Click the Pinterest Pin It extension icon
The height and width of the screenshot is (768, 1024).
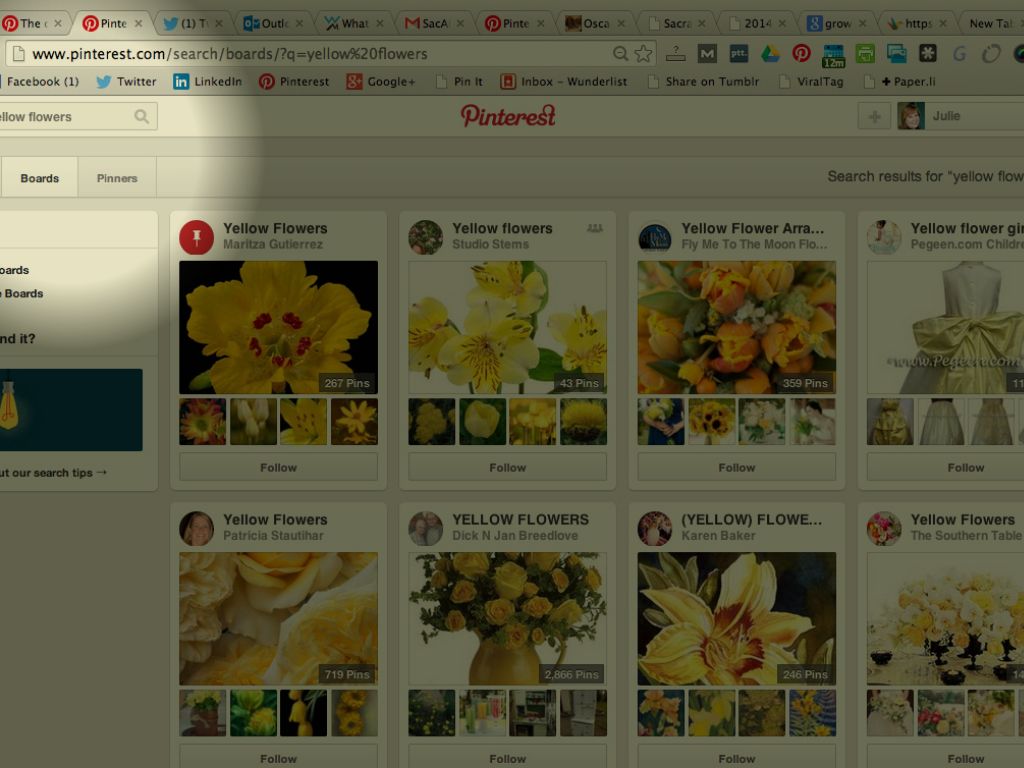point(801,54)
